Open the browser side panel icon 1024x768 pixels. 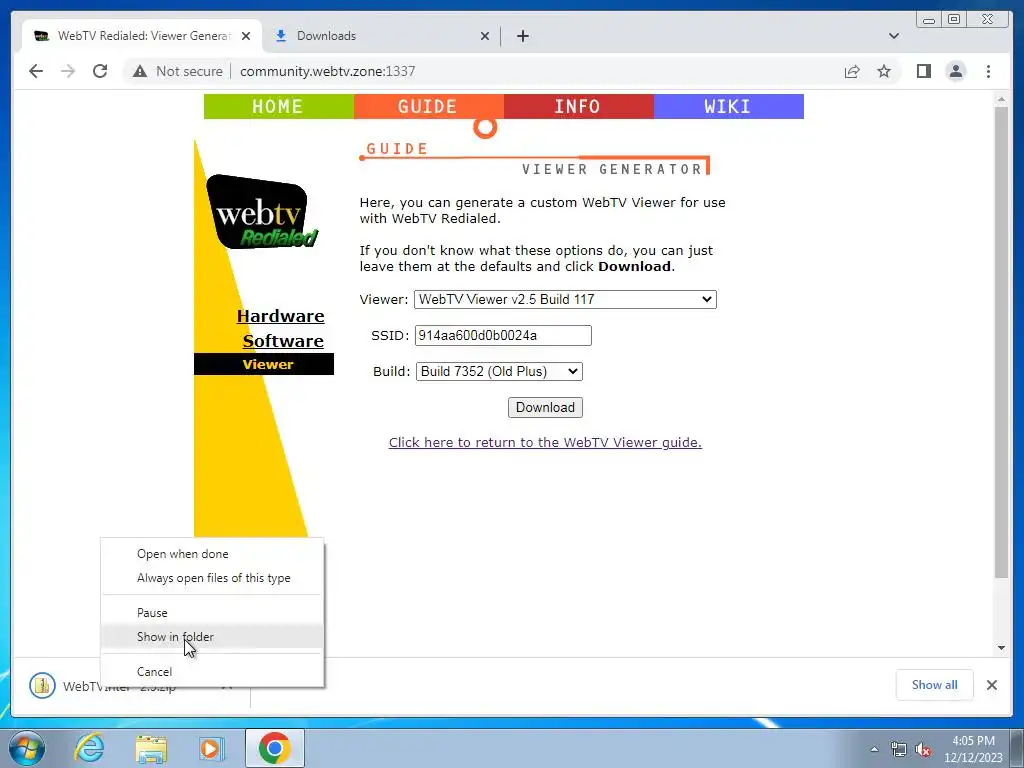tap(923, 71)
